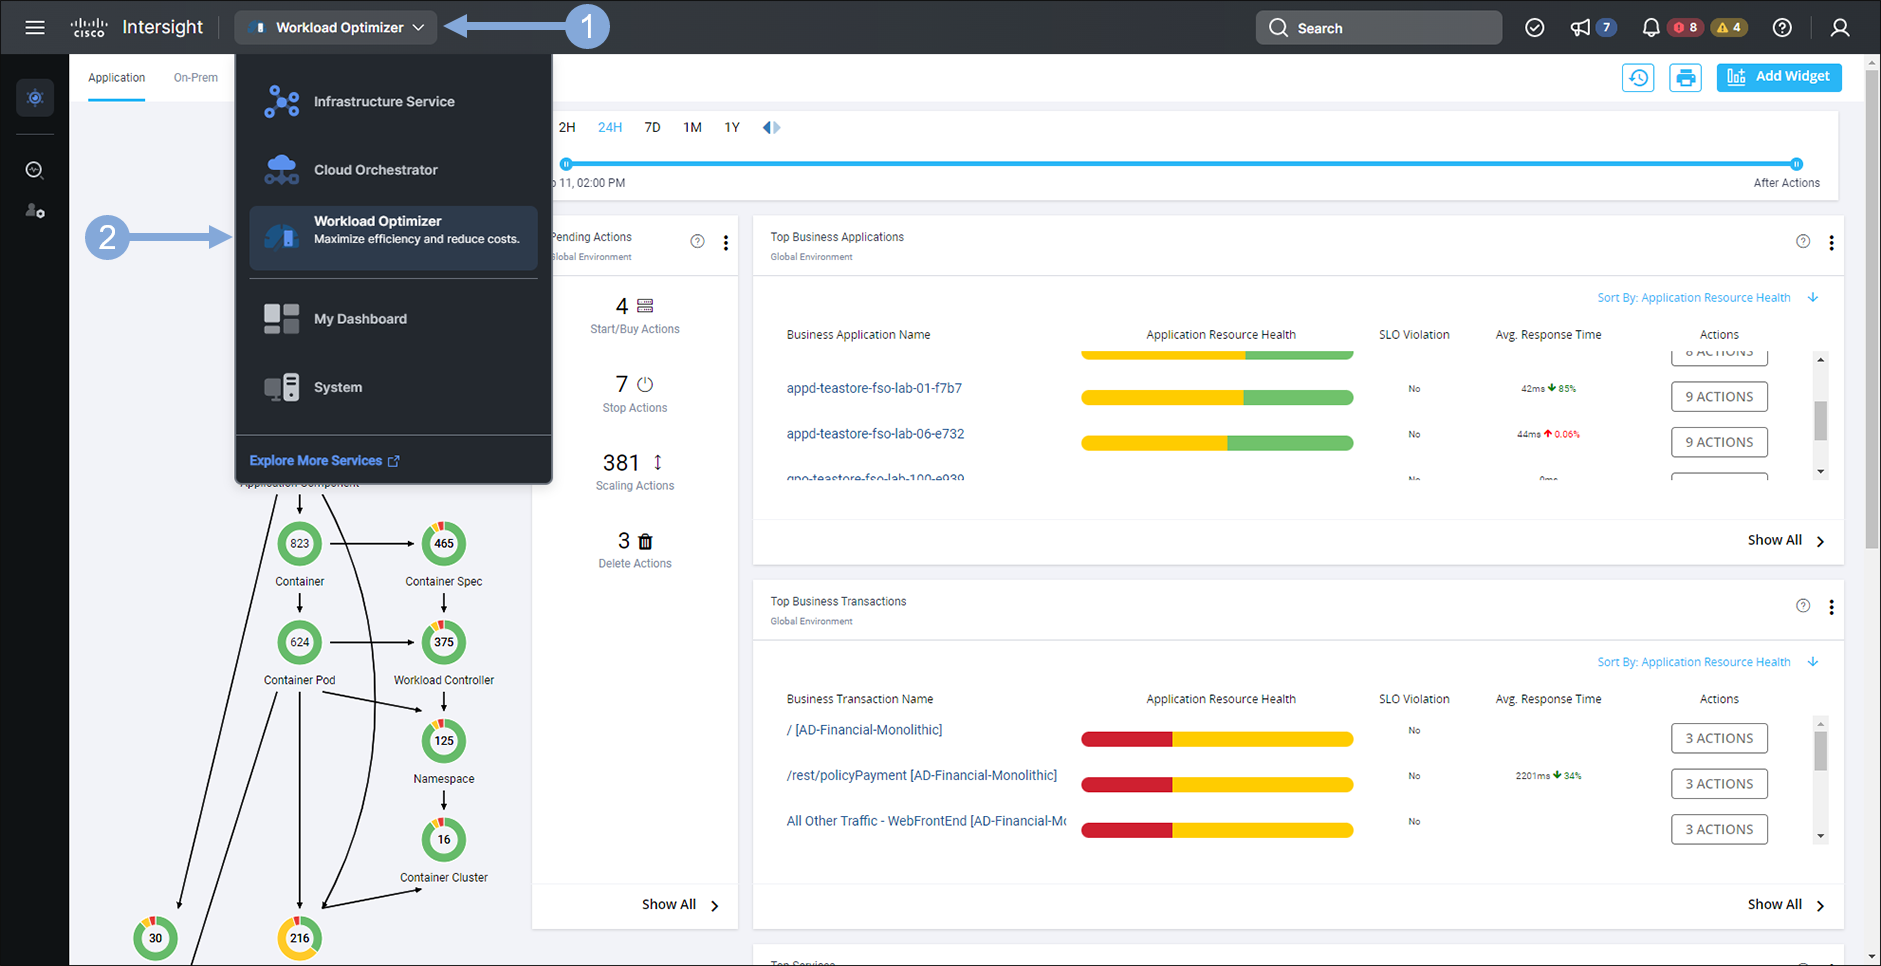This screenshot has width=1881, height=966.
Task: Open System from the service menu
Action: point(393,387)
